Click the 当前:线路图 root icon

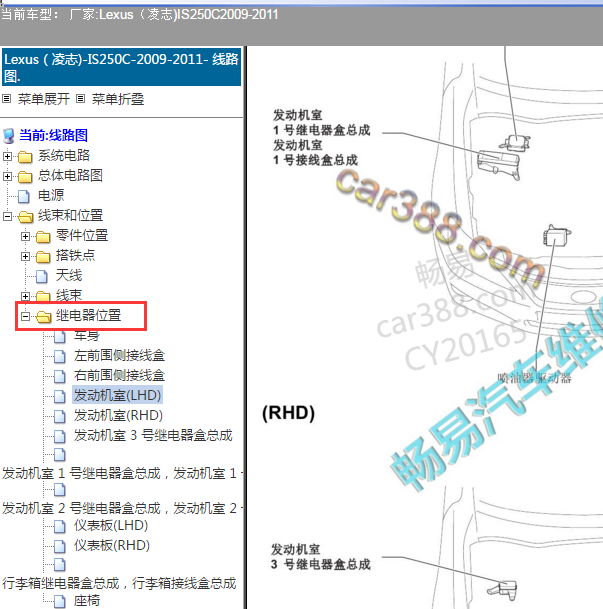(x=9, y=136)
